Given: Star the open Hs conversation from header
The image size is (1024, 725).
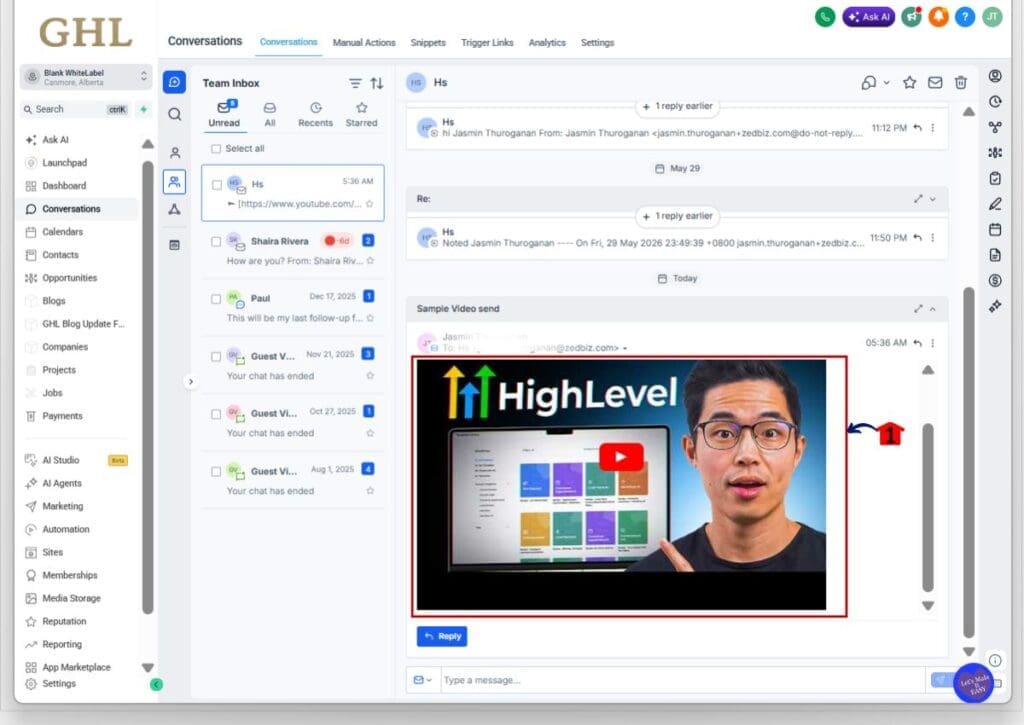Looking at the screenshot, I should pyautogui.click(x=909, y=82).
